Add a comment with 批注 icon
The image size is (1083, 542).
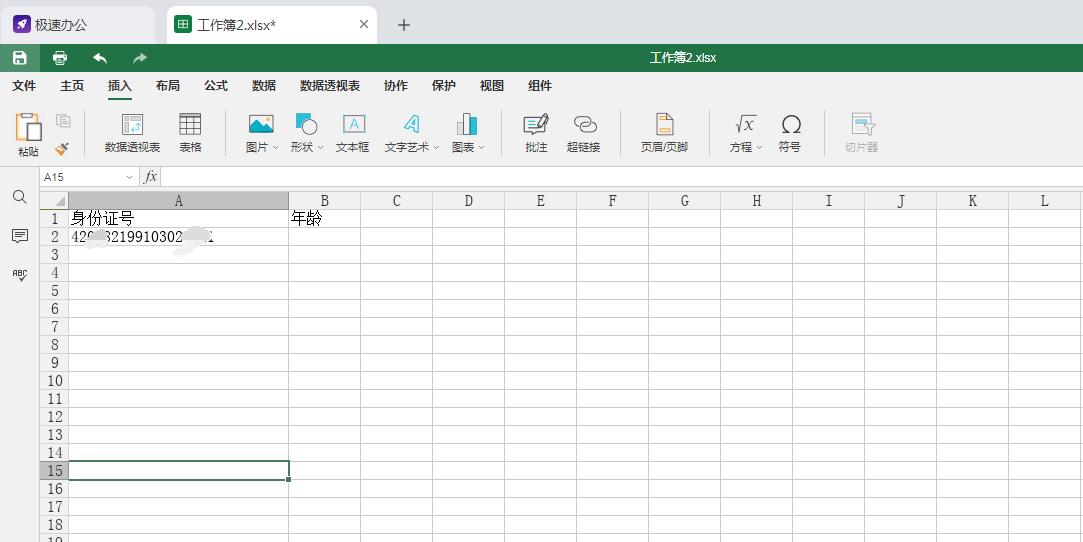pos(536,133)
